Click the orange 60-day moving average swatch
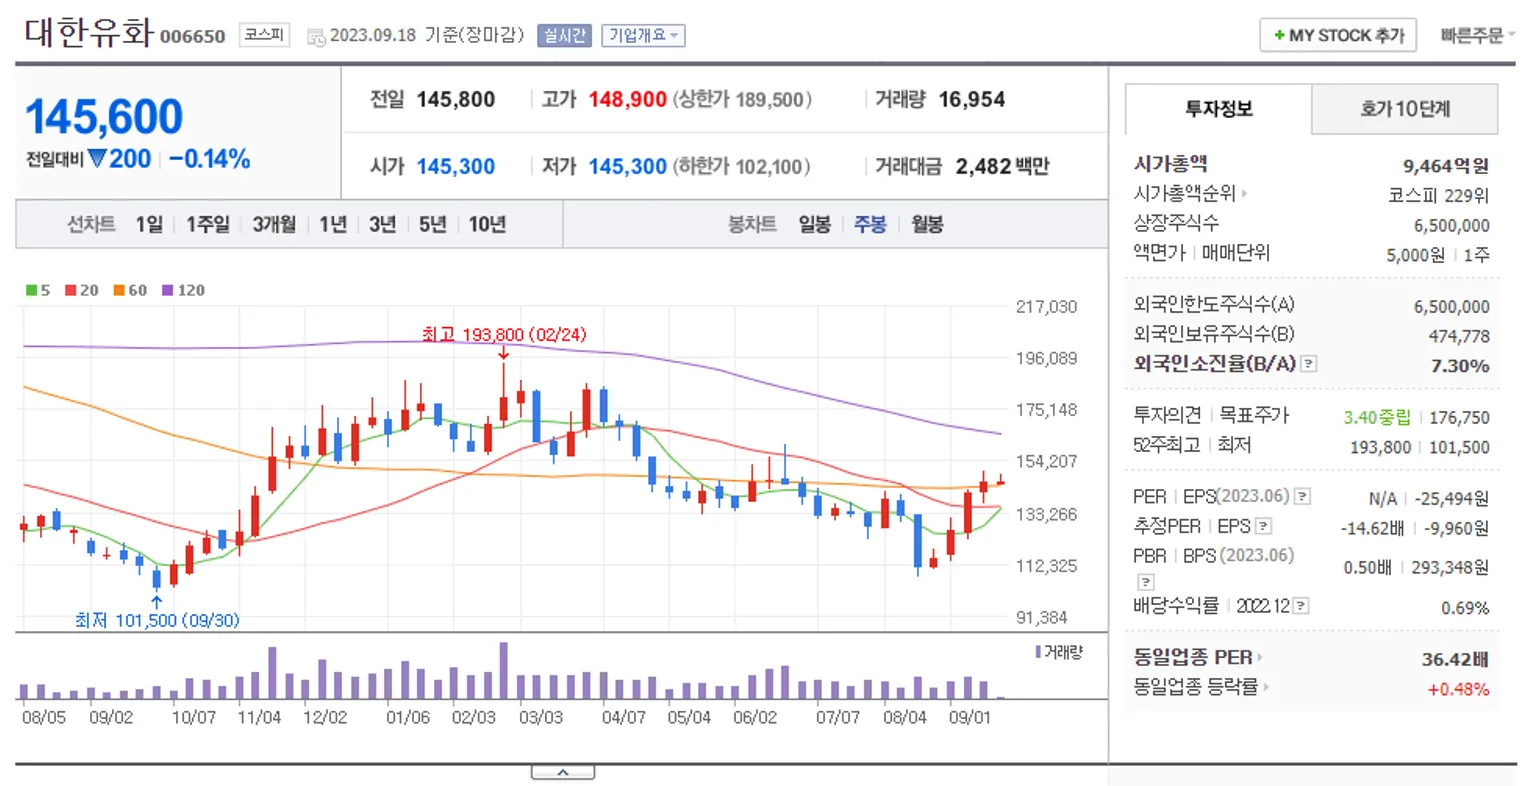1535x786 pixels. pyautogui.click(x=119, y=290)
